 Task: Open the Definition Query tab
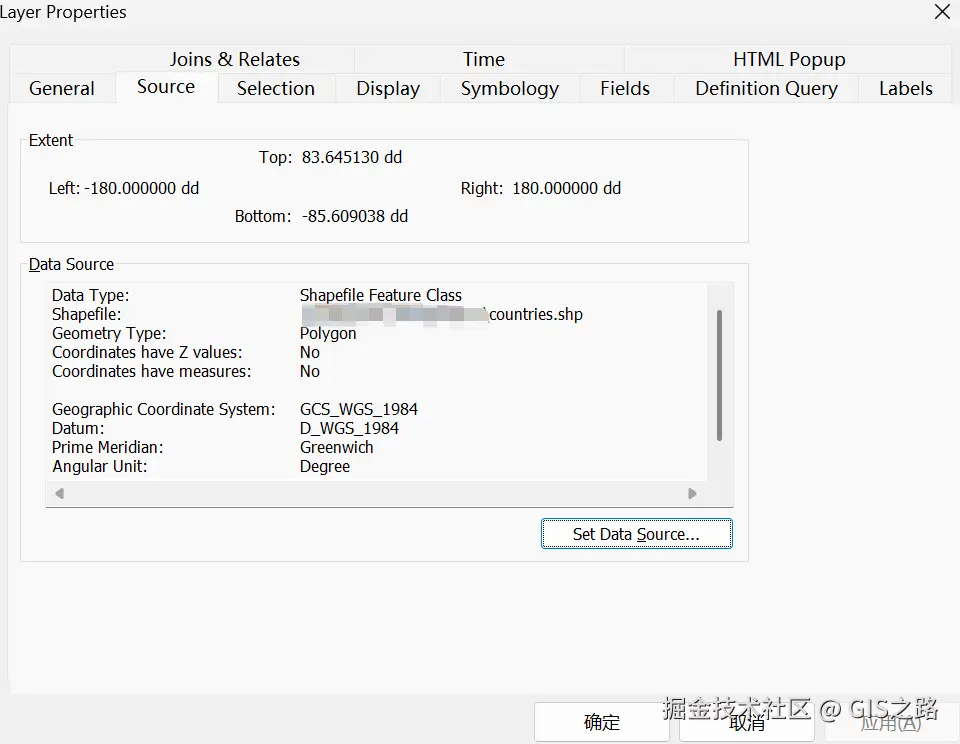[x=766, y=88]
